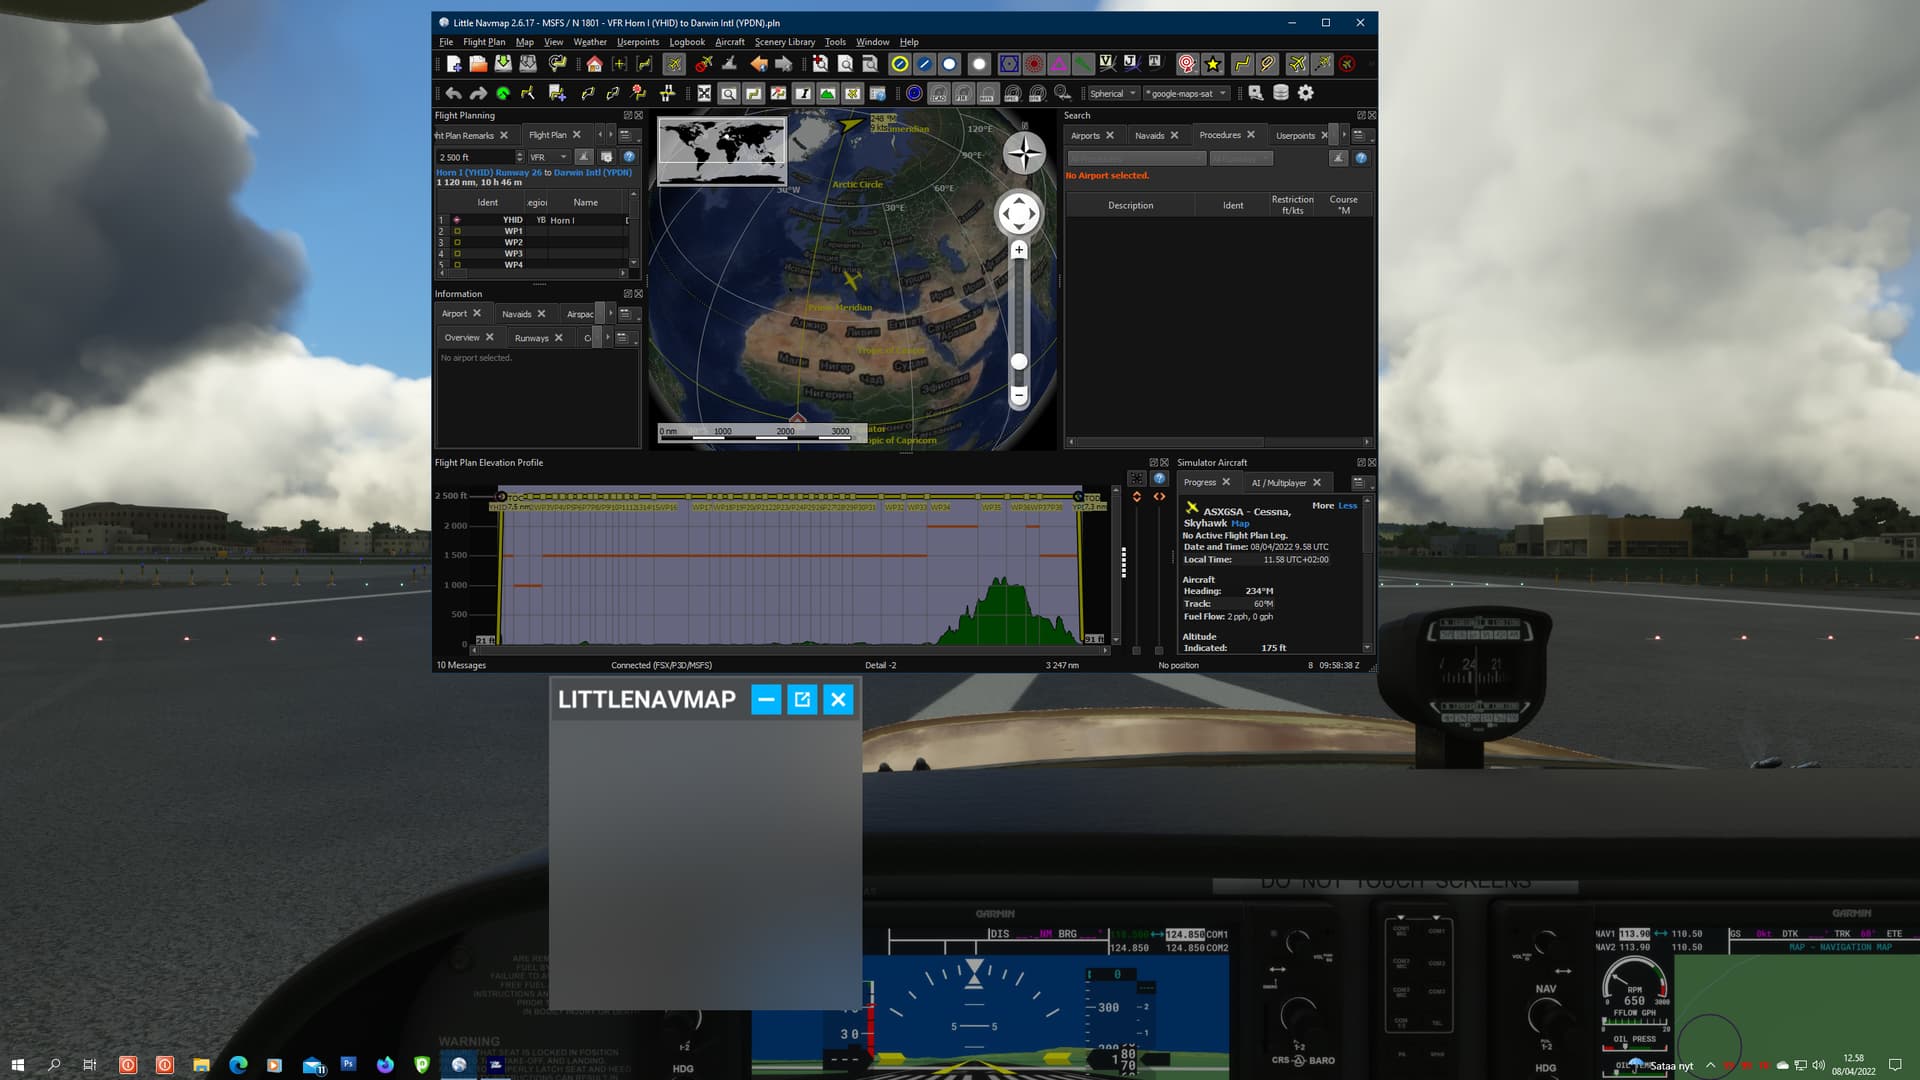Click the Map link next to Skyhawk
This screenshot has width=1920, height=1080.
point(1240,524)
